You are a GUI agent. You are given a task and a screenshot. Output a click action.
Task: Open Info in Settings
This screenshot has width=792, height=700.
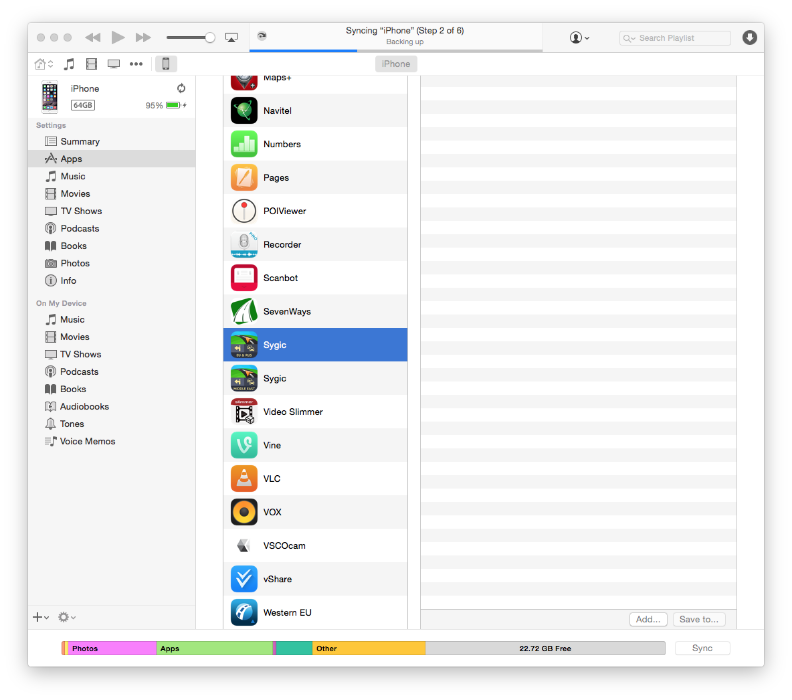click(x=112, y=281)
